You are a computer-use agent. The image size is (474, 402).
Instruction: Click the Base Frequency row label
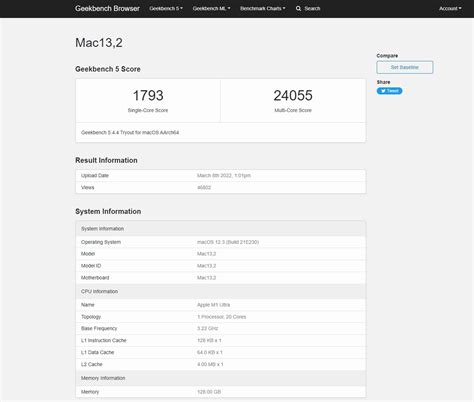[x=99, y=329]
